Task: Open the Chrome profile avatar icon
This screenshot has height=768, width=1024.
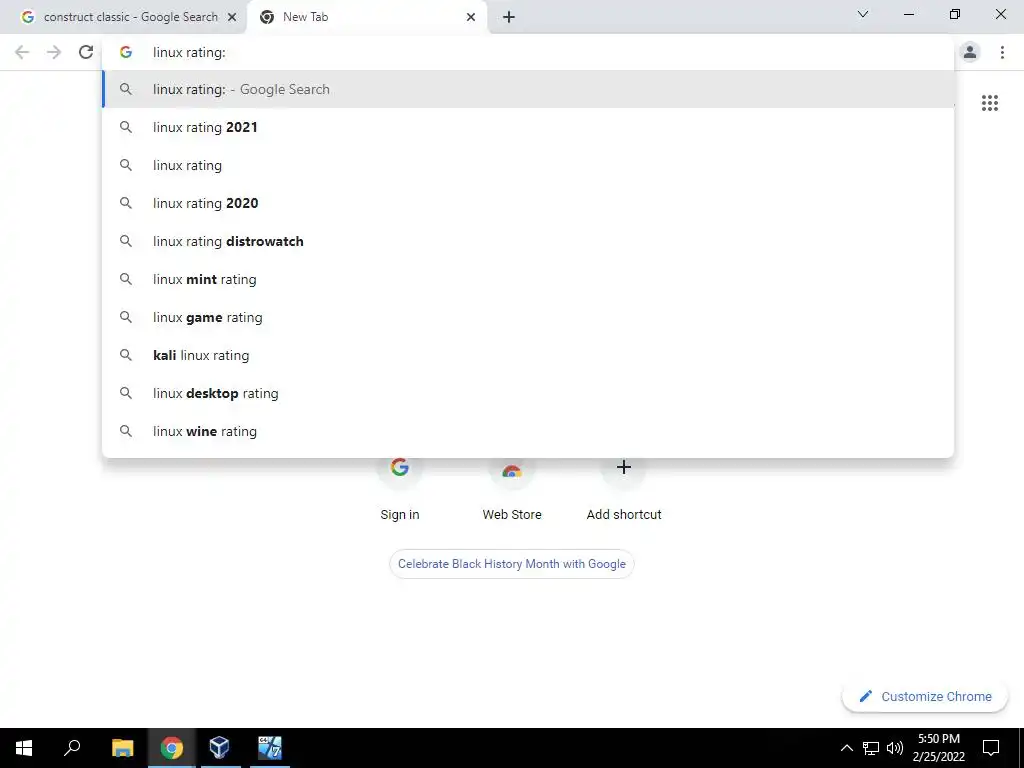Action: click(x=970, y=52)
